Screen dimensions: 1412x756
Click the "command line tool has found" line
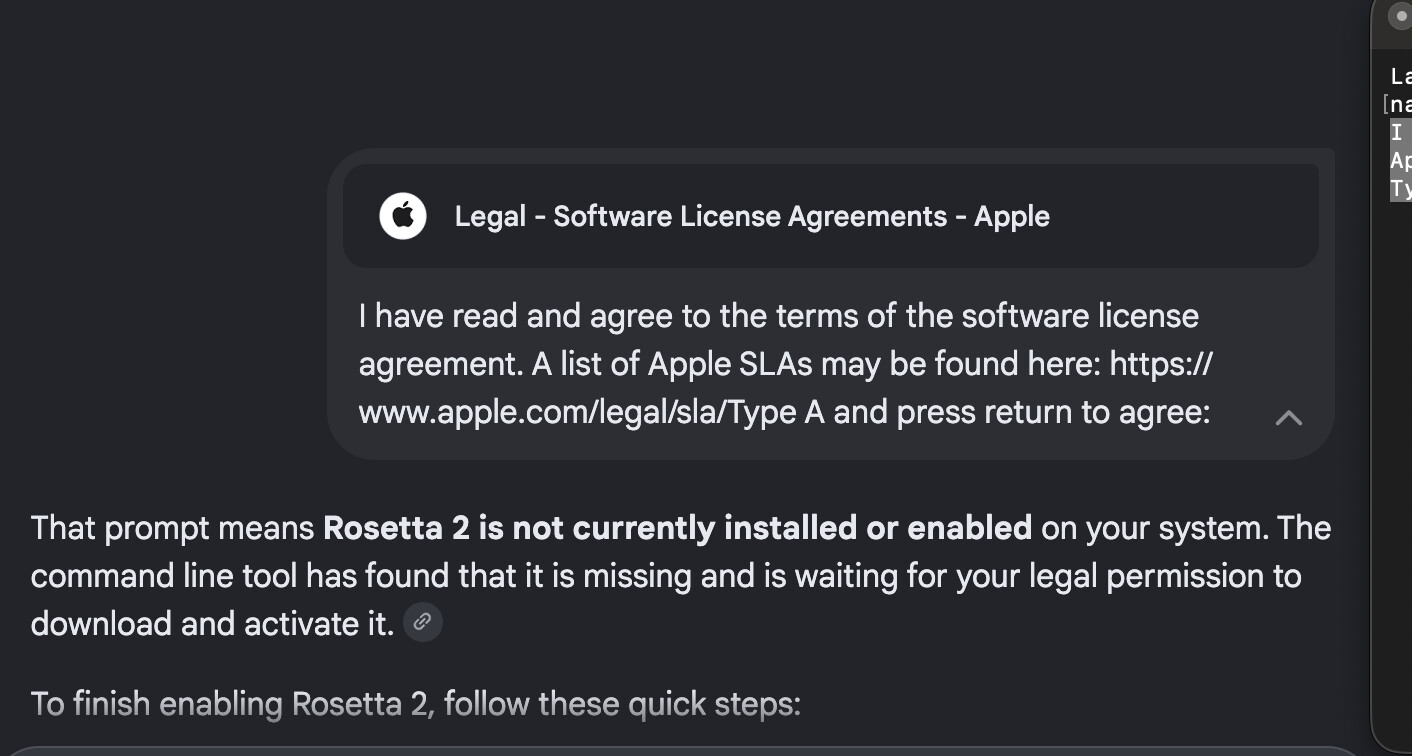point(666,576)
